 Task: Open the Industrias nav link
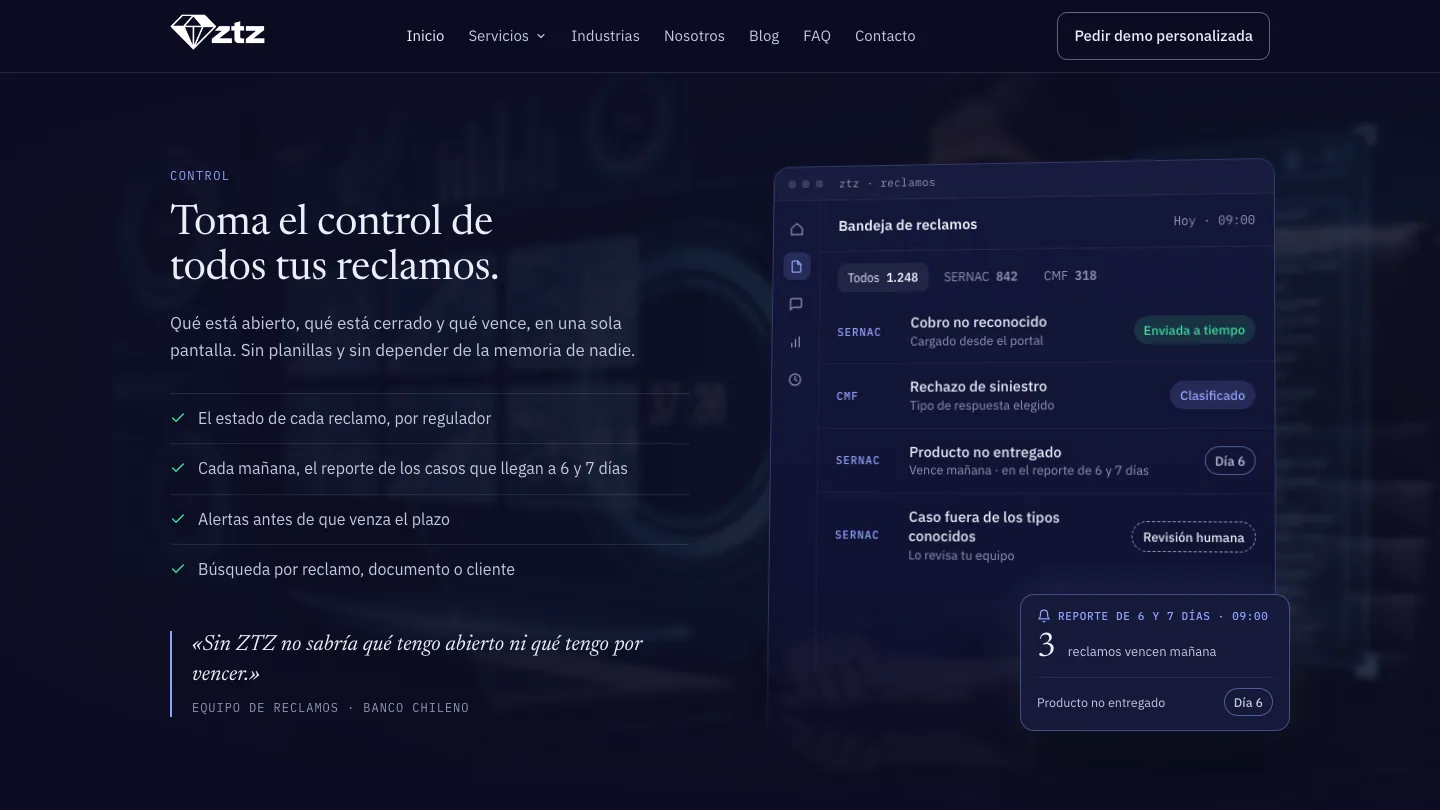[605, 36]
